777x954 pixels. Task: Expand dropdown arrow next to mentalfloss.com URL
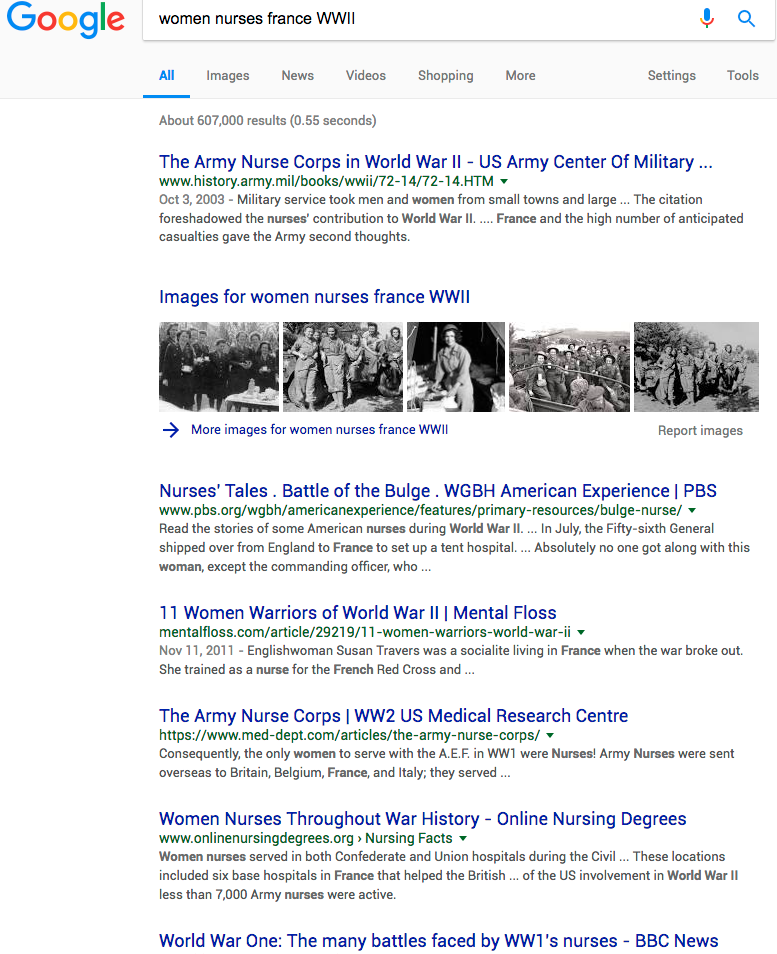pyautogui.click(x=581, y=632)
